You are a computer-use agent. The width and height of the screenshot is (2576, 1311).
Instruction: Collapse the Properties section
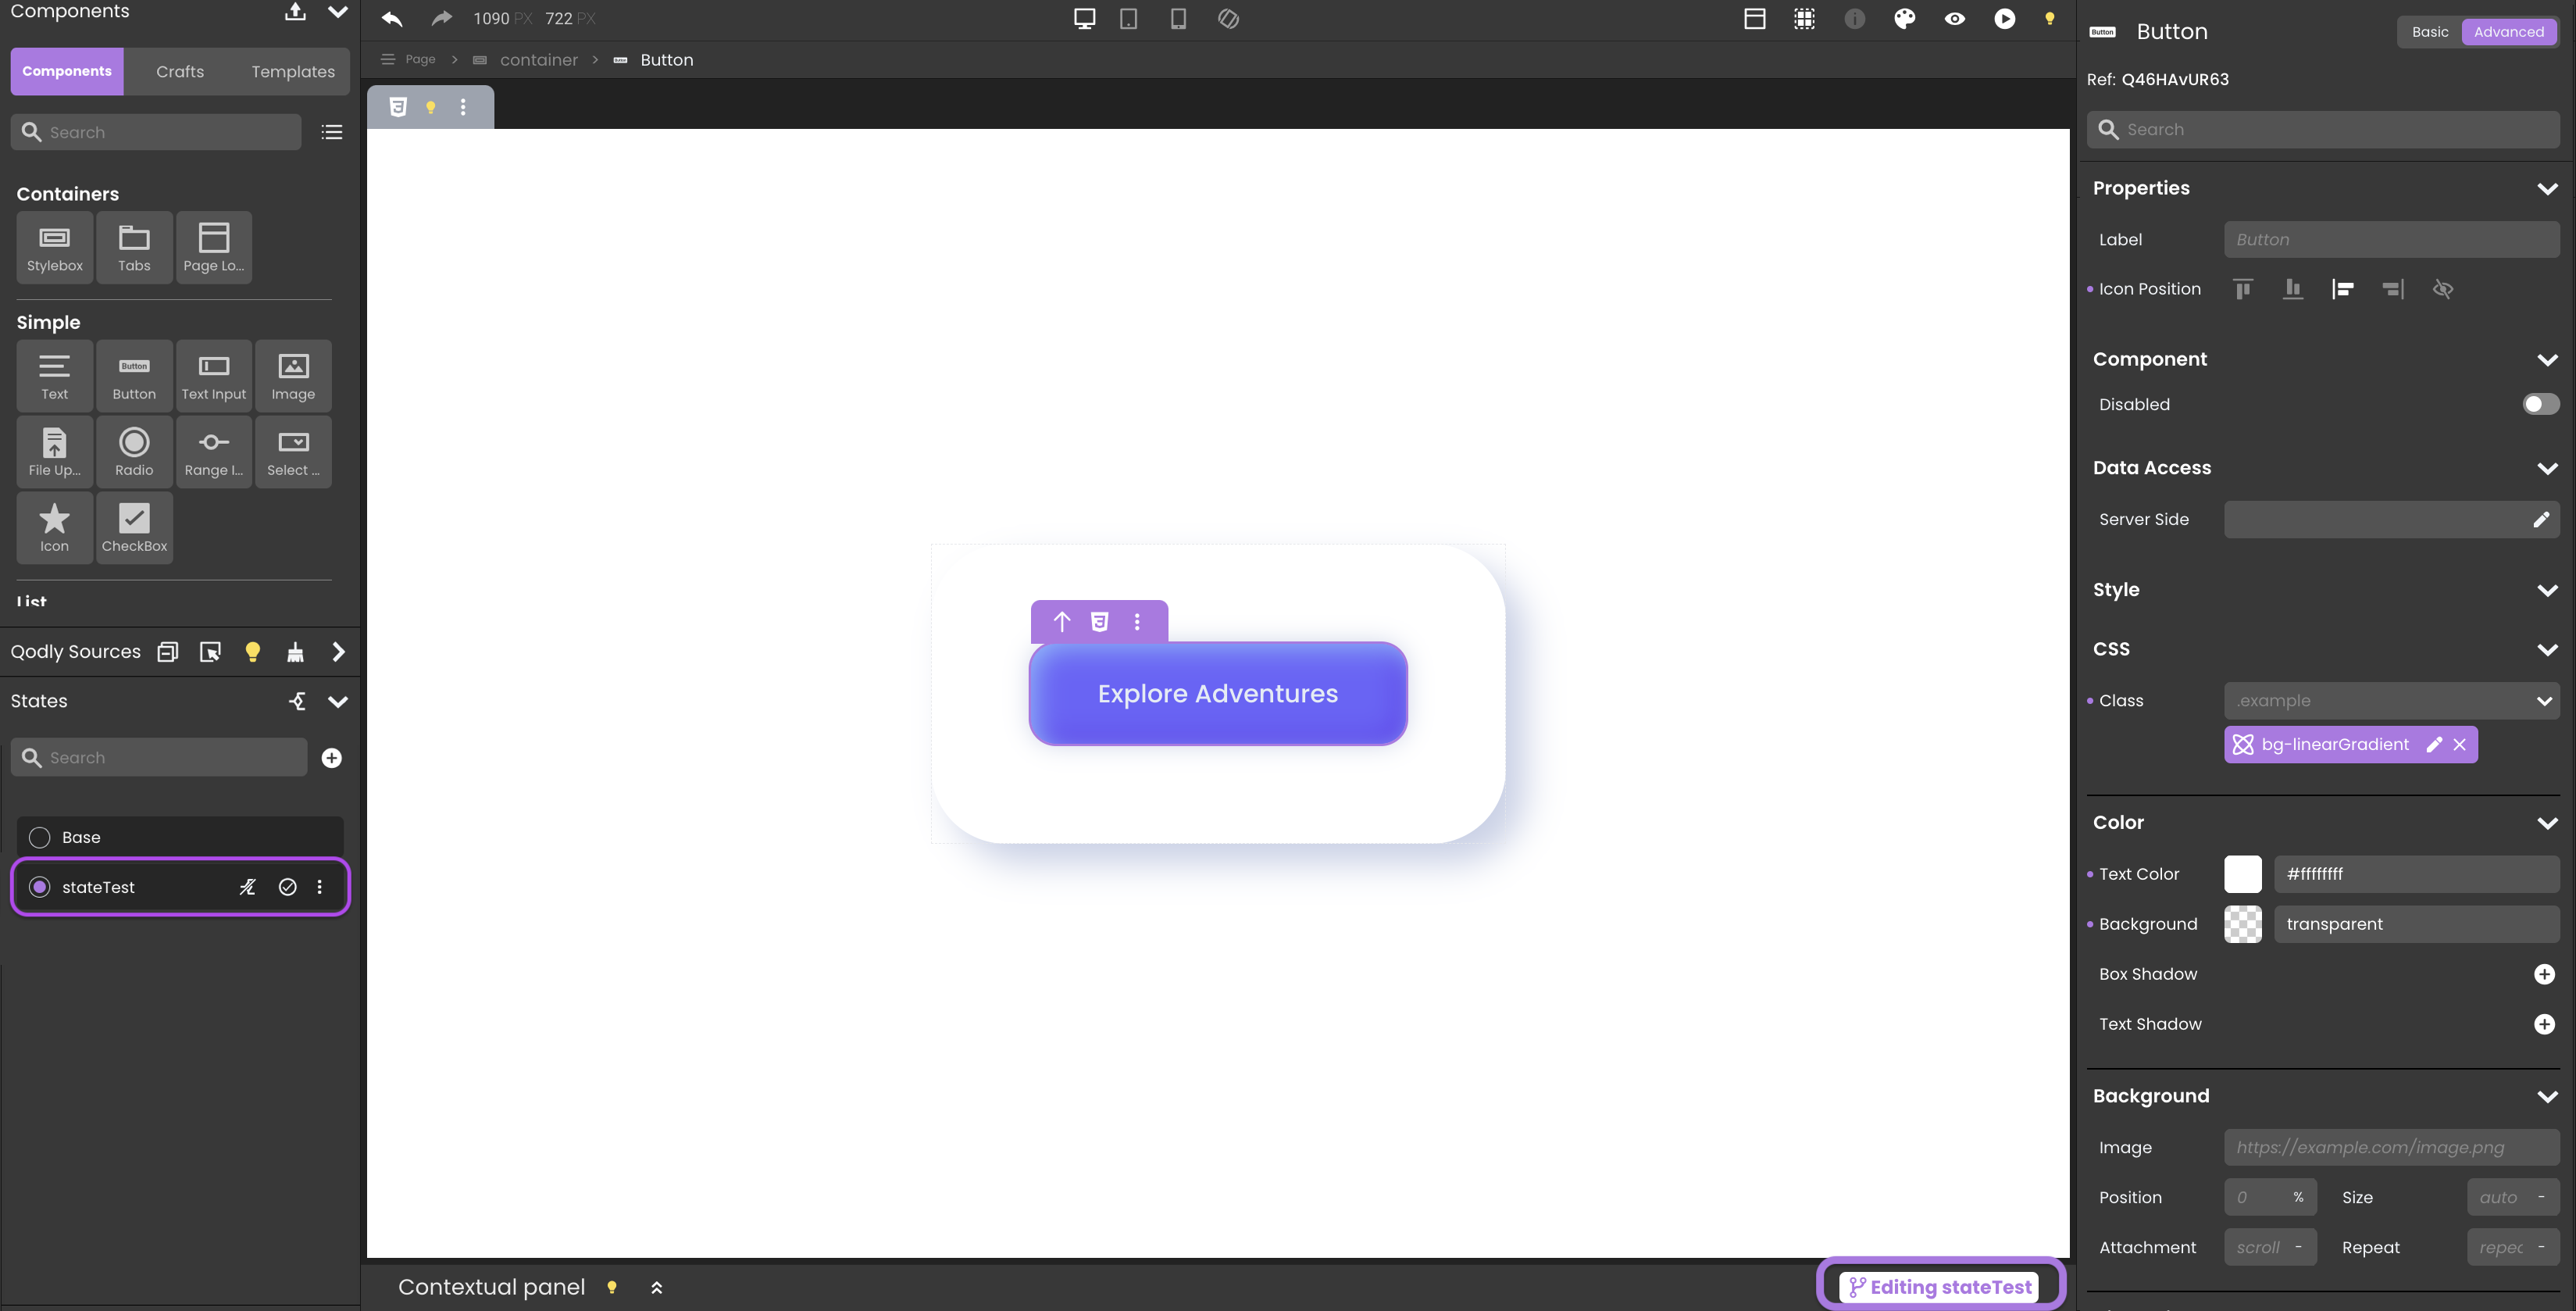(2547, 189)
